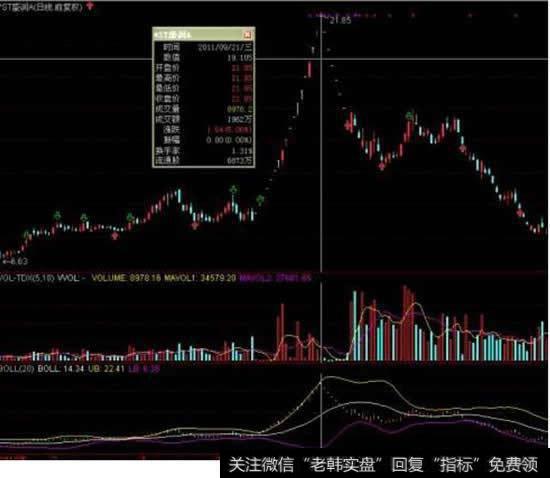Click the UB 22.41 value

coord(106,369)
